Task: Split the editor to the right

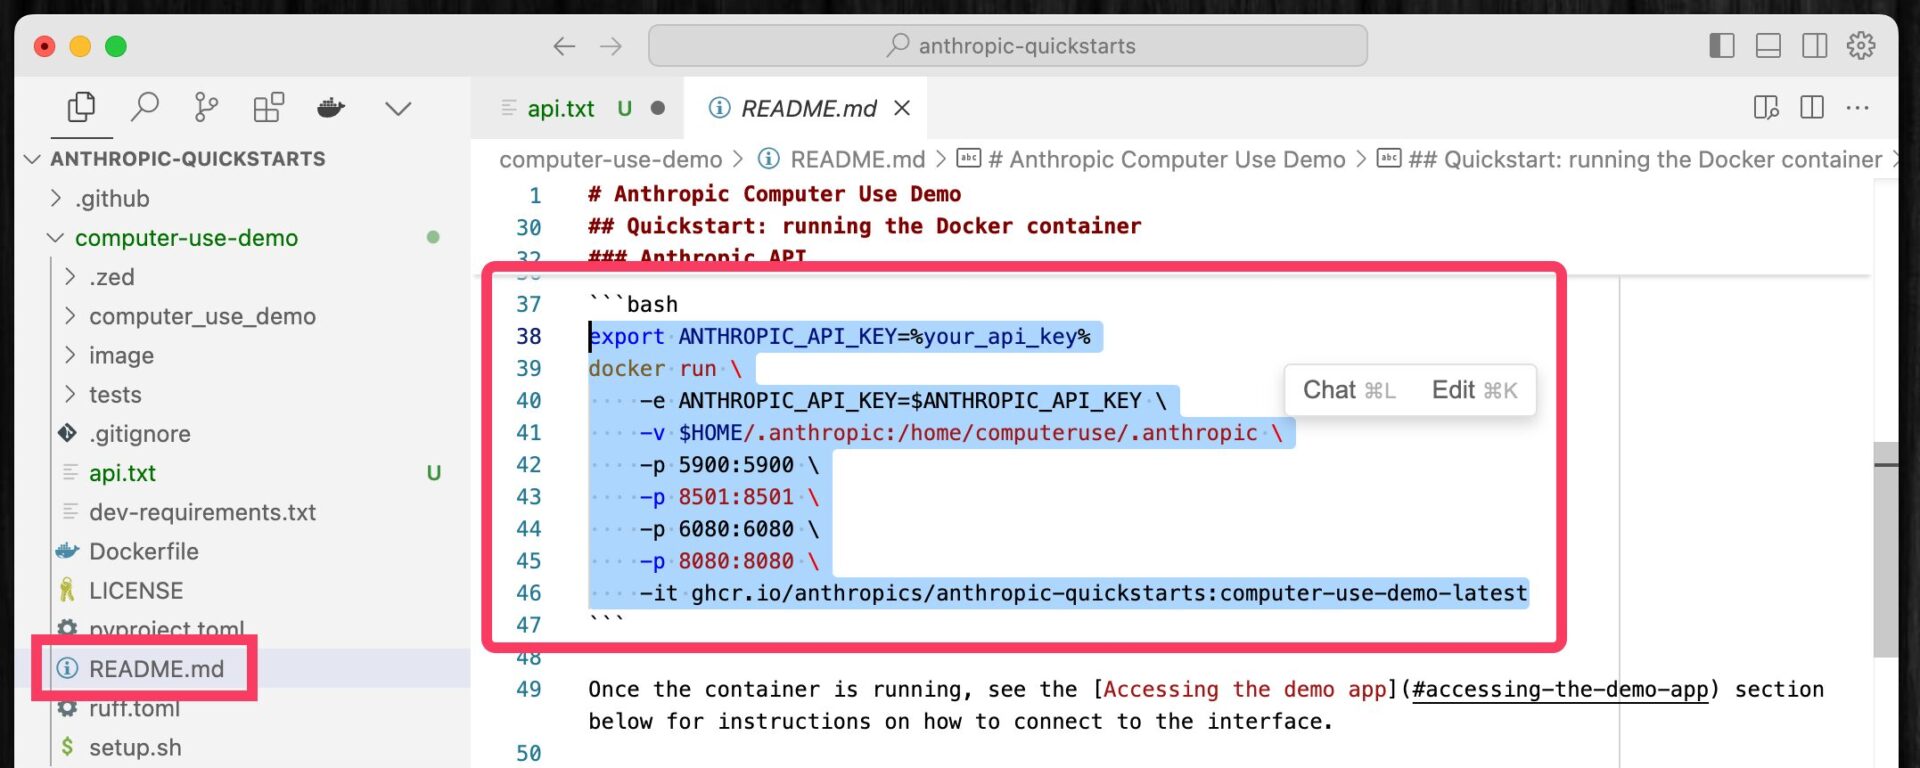Action: pyautogui.click(x=1812, y=108)
